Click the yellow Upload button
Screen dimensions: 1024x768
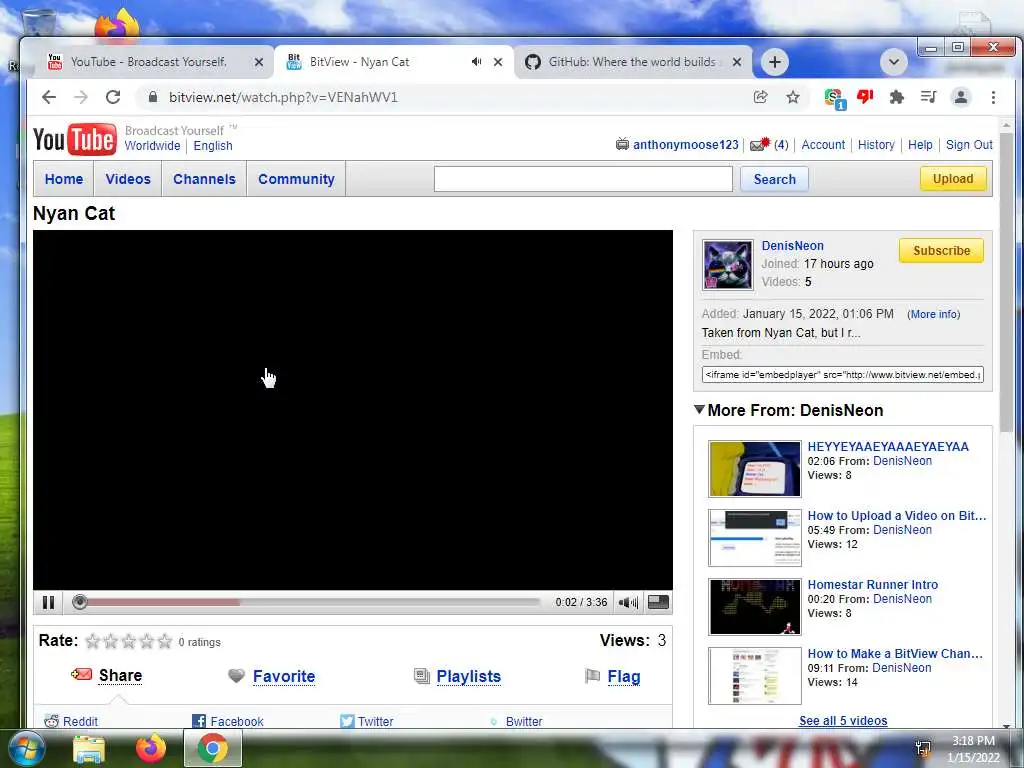point(953,178)
